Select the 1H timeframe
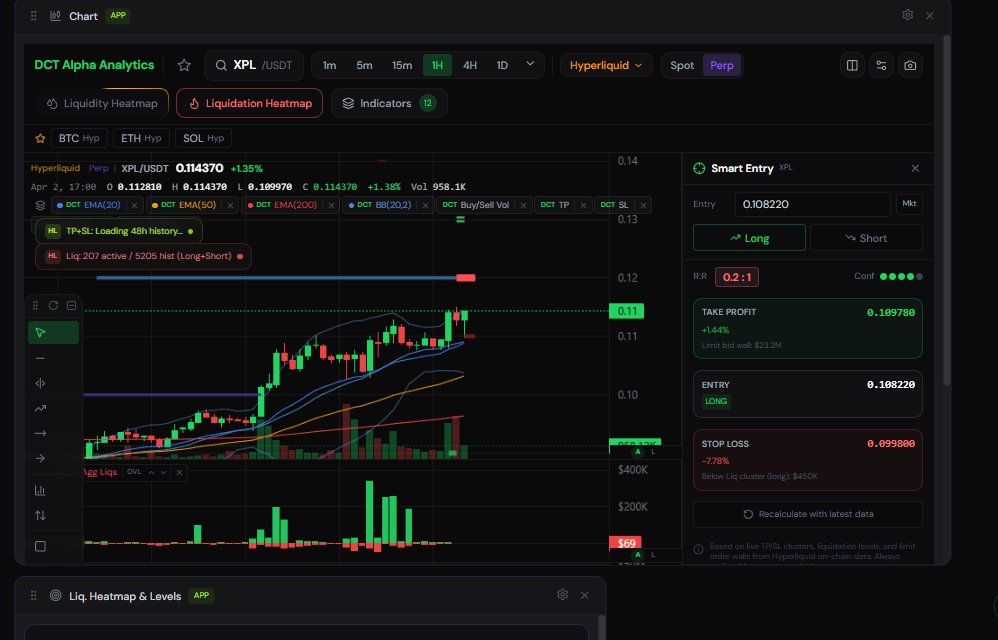This screenshot has height=640, width=998. (x=437, y=65)
